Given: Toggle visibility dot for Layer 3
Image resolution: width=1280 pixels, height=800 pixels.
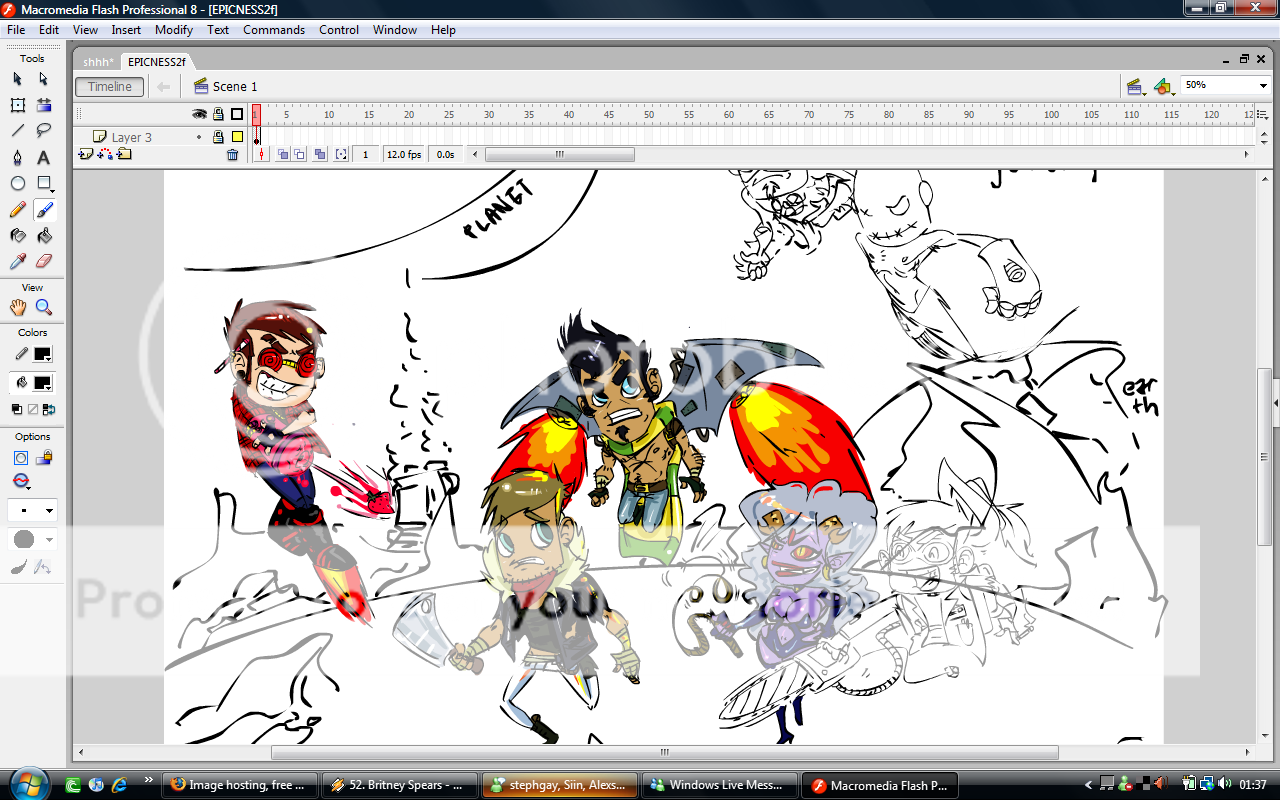Looking at the screenshot, I should [199, 137].
